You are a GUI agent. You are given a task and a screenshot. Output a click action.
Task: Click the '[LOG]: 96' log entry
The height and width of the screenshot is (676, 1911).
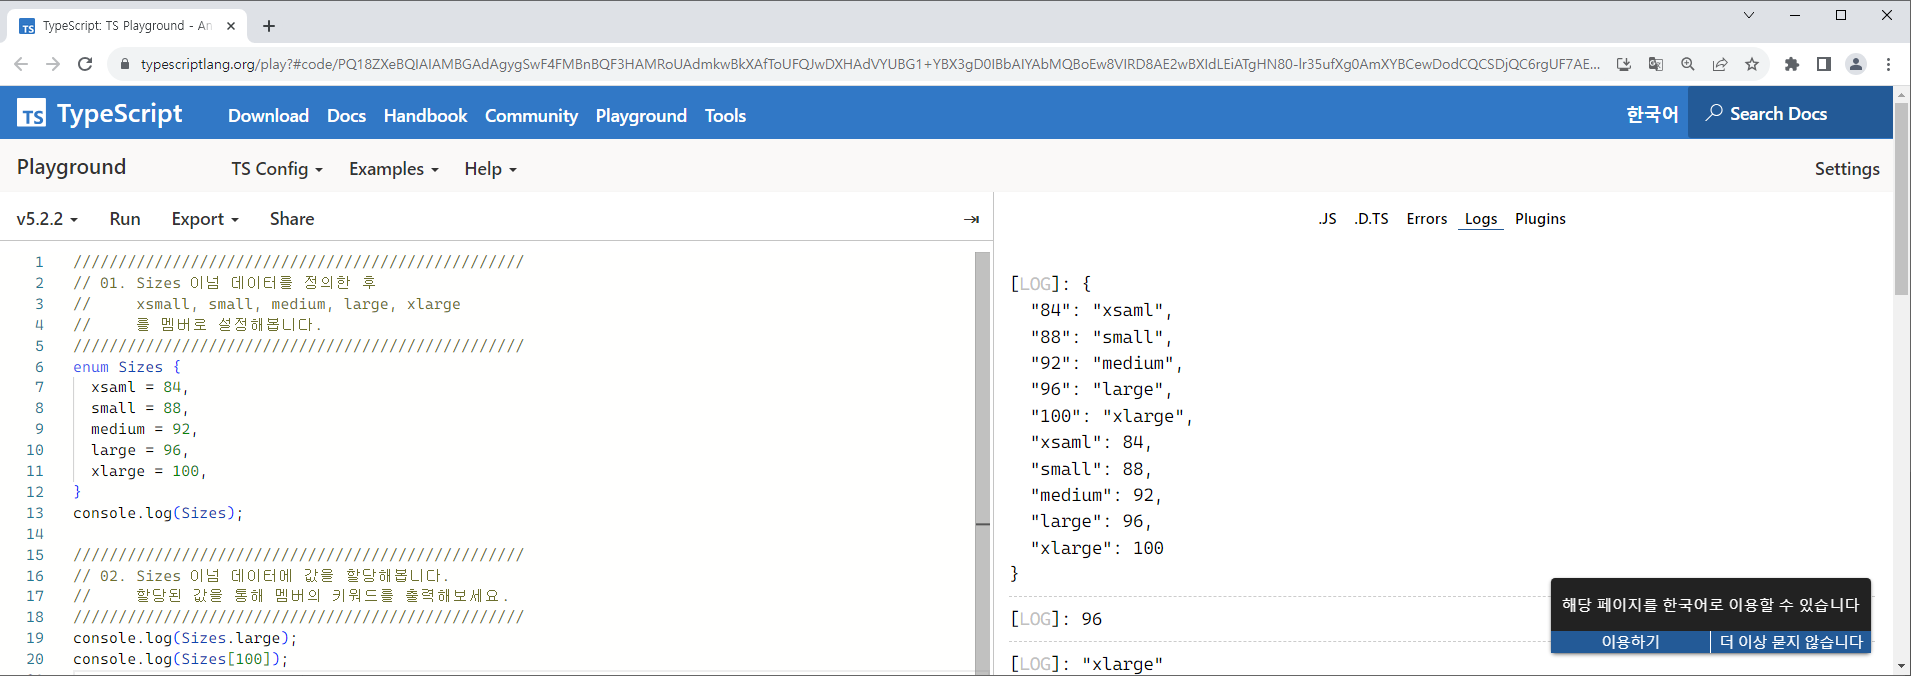click(1056, 619)
